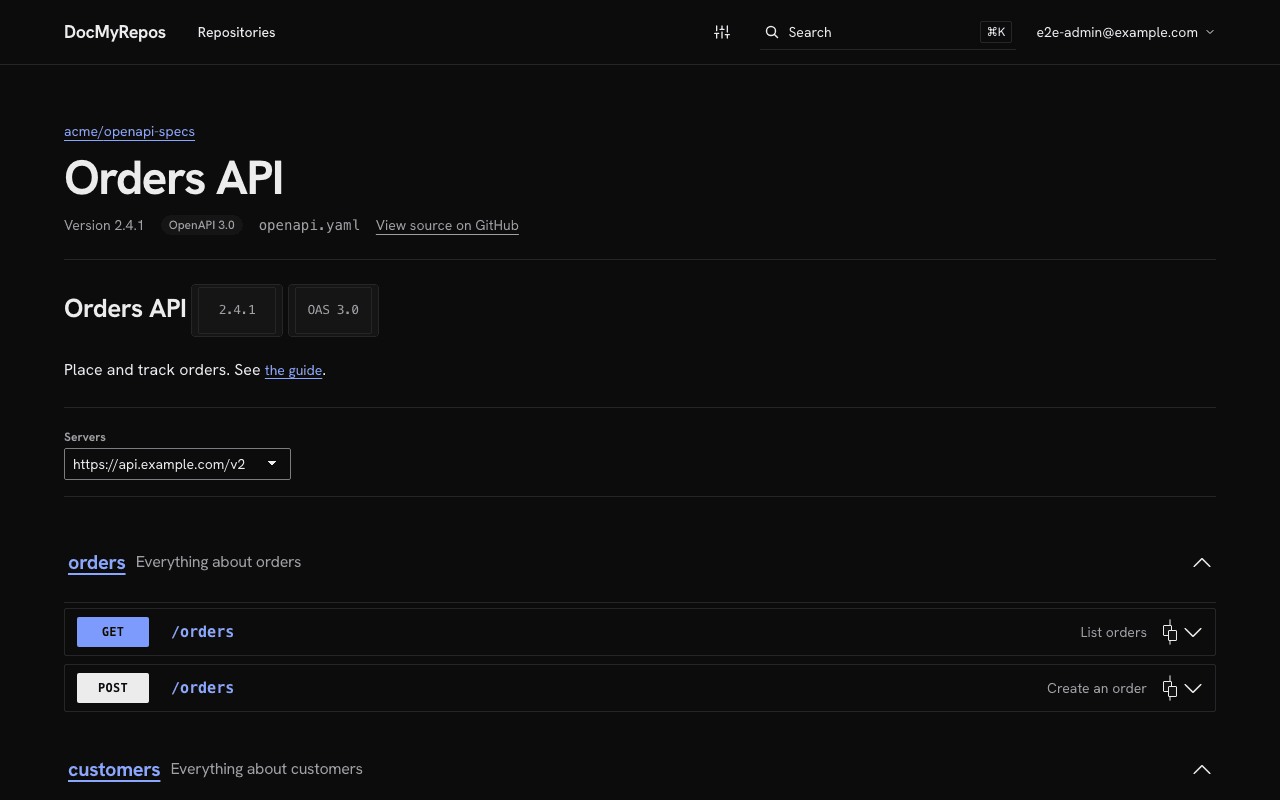Click the /orders path in POST row

coord(203,688)
